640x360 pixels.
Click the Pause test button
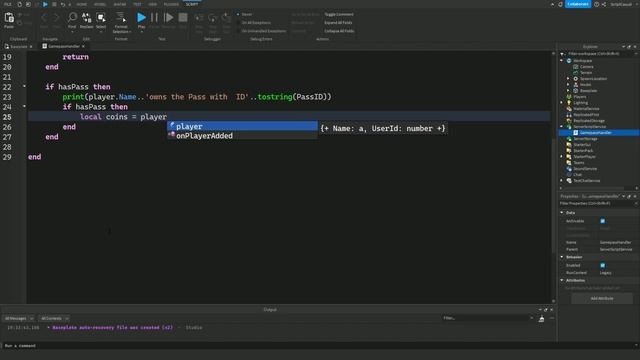pos(154,18)
